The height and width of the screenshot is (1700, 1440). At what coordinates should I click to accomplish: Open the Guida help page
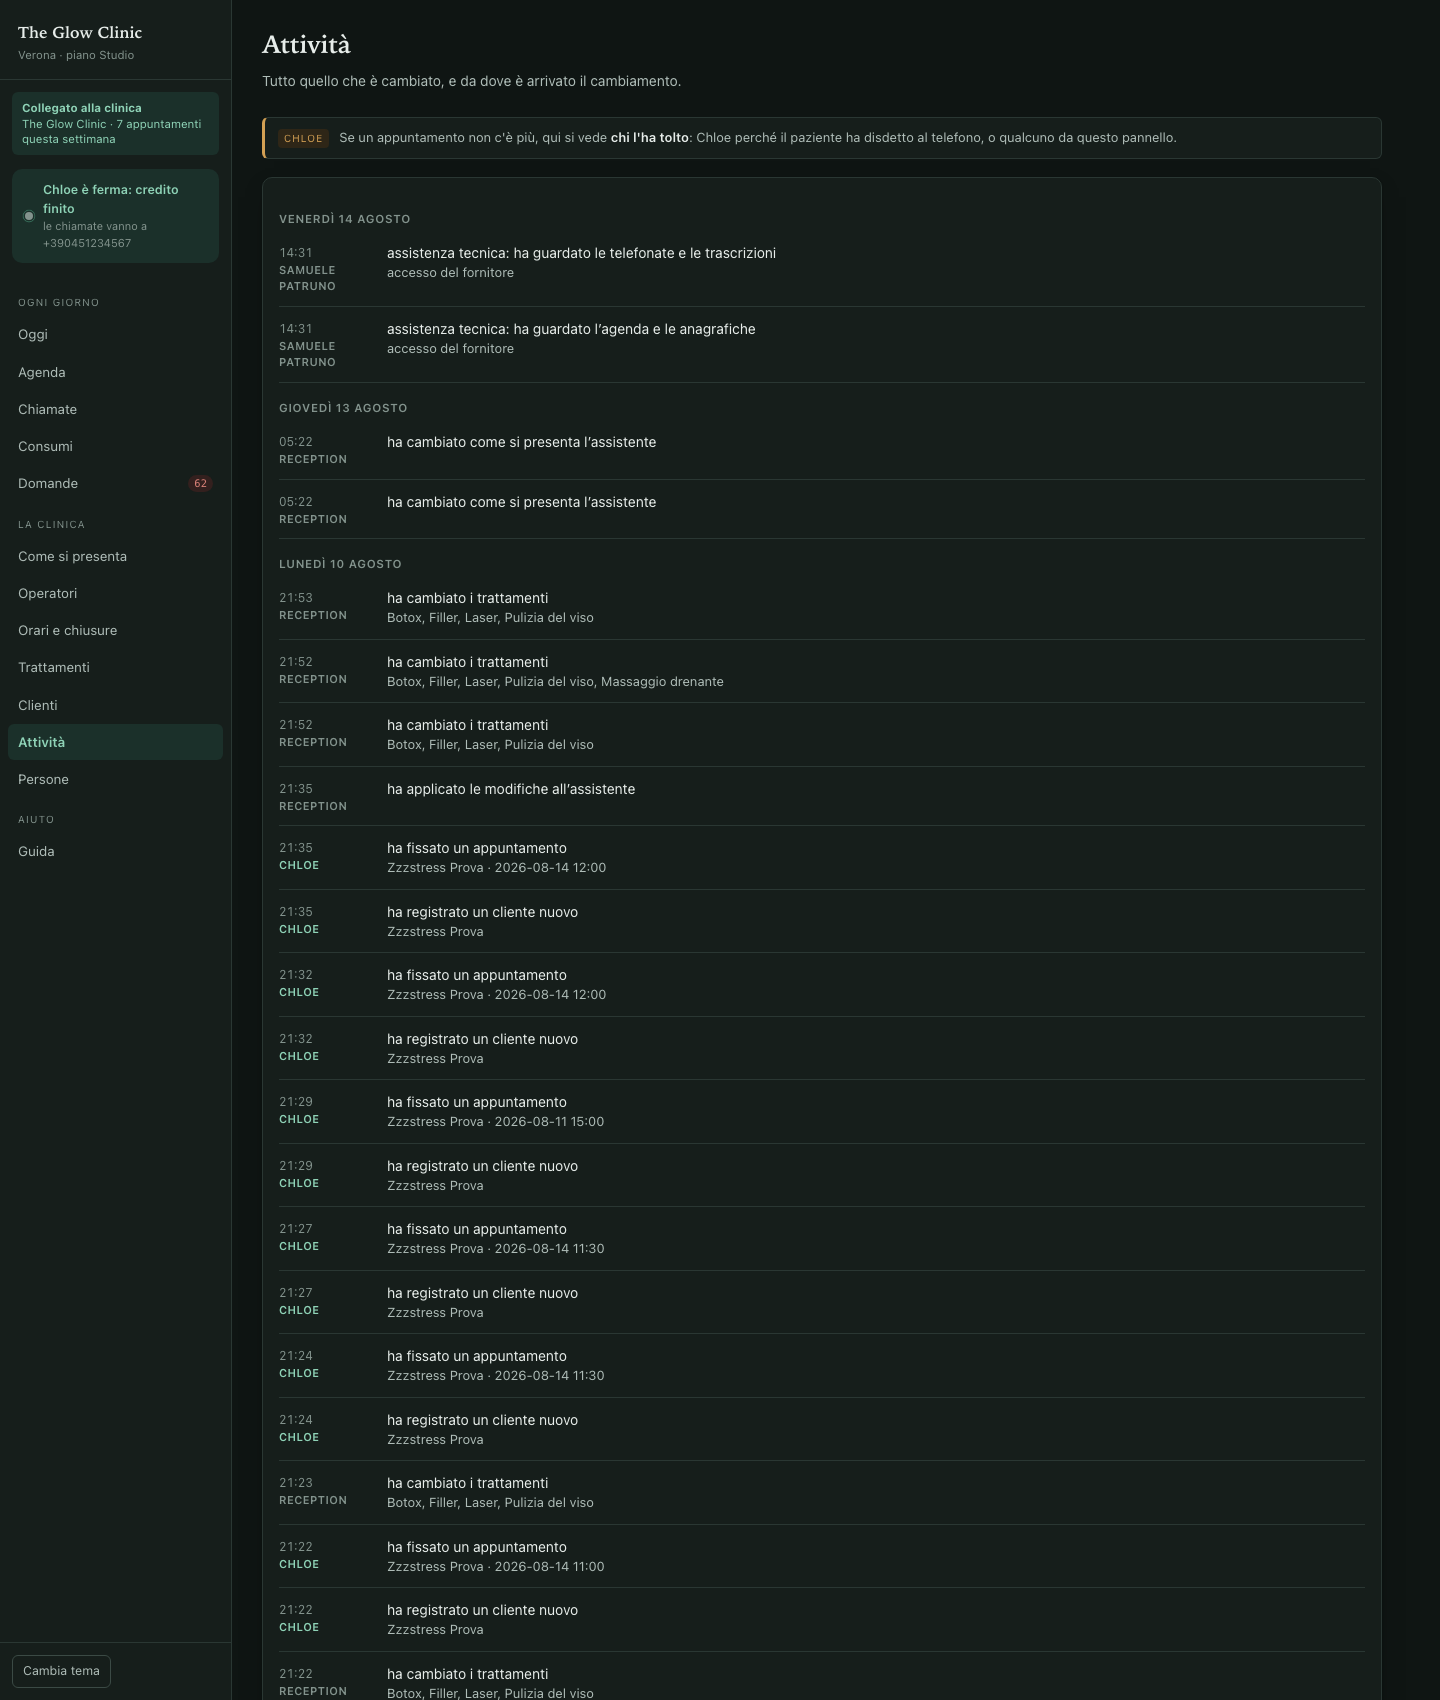click(115, 851)
